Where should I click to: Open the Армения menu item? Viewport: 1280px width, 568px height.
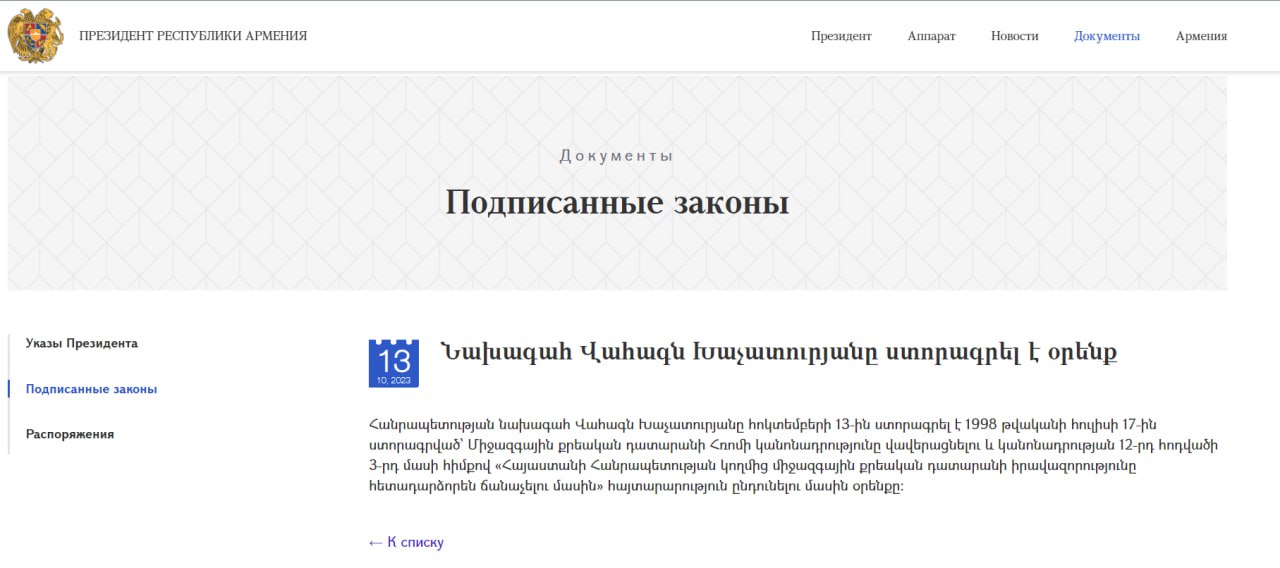1201,36
